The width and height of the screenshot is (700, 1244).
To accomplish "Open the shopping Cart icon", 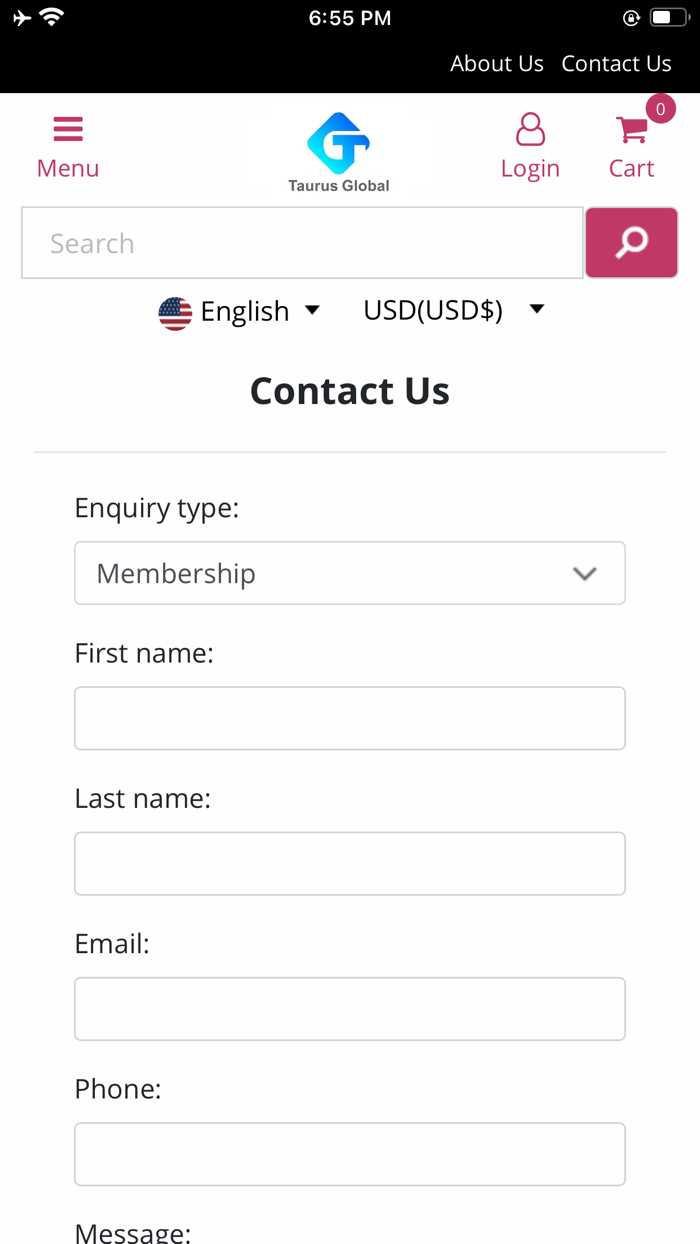I will point(631,129).
